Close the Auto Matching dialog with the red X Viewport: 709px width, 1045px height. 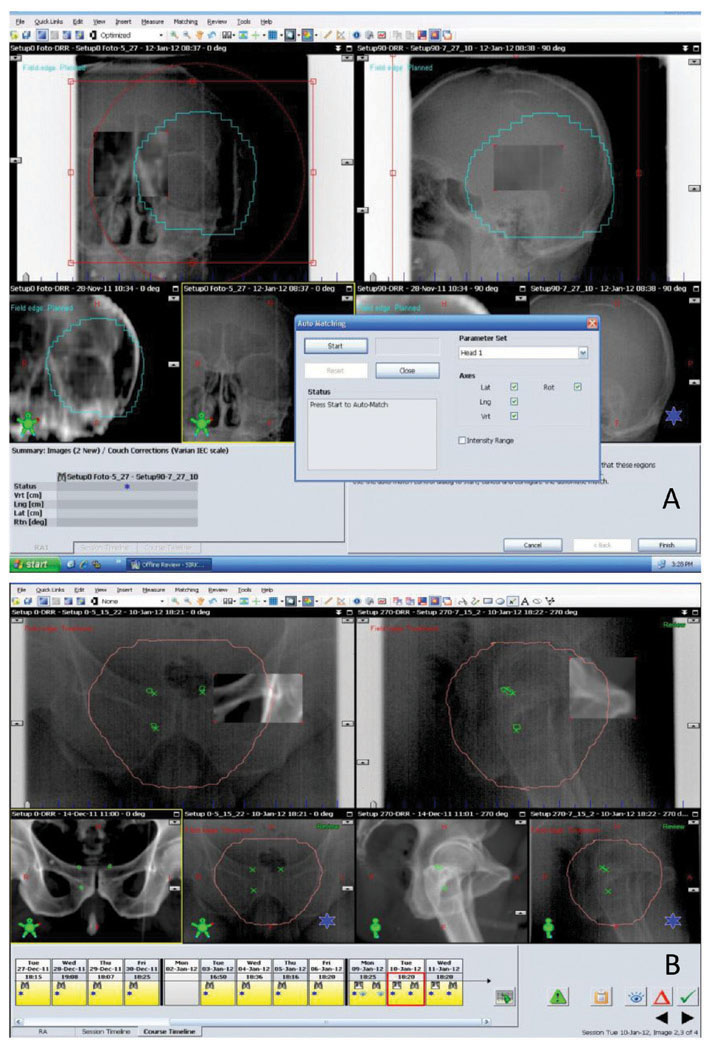click(x=592, y=323)
